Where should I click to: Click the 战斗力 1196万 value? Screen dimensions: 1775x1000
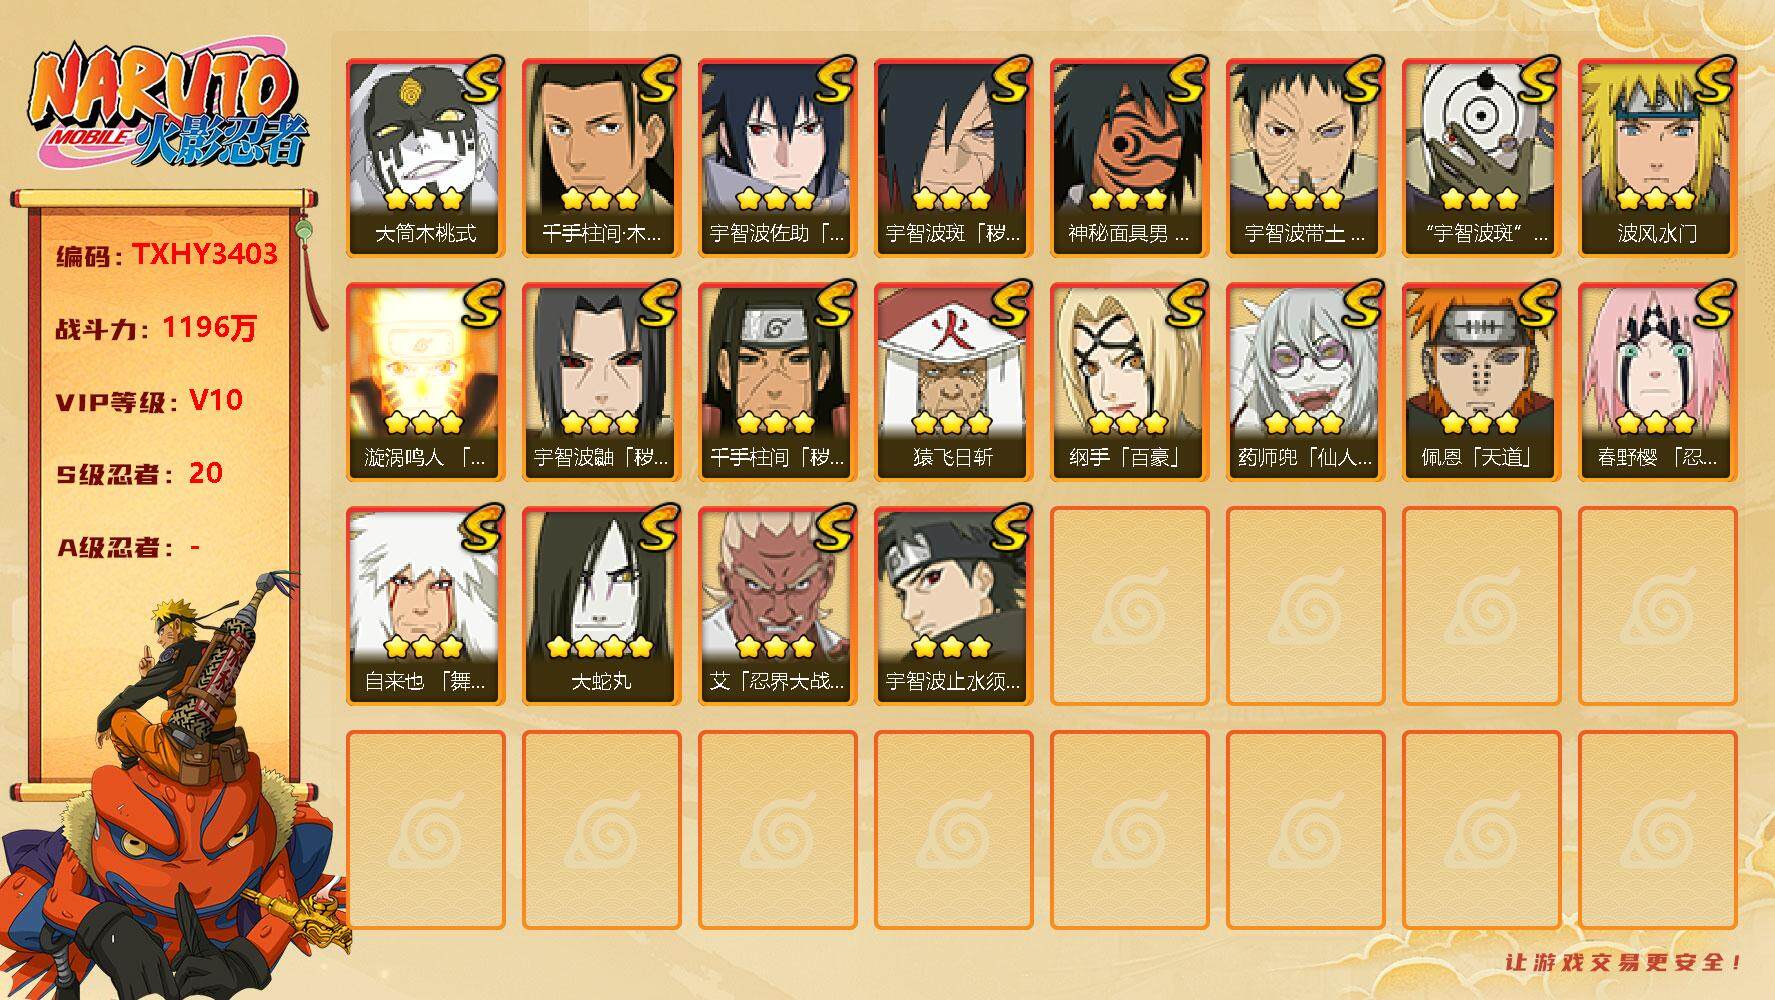coord(209,327)
